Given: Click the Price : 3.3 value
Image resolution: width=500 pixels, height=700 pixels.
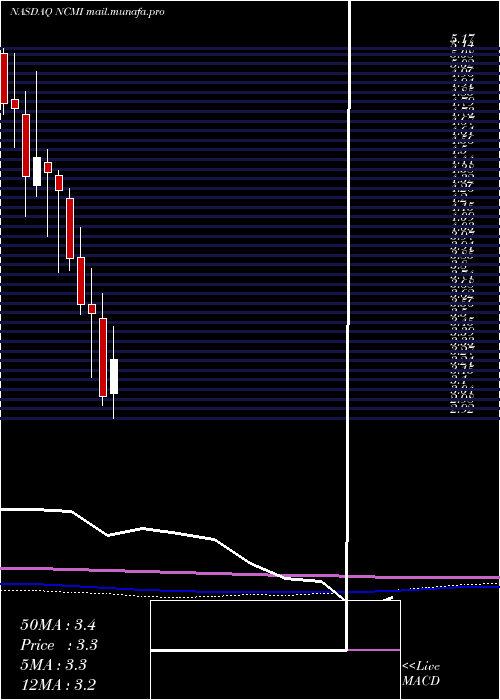Looking at the screenshot, I should pos(59,645).
